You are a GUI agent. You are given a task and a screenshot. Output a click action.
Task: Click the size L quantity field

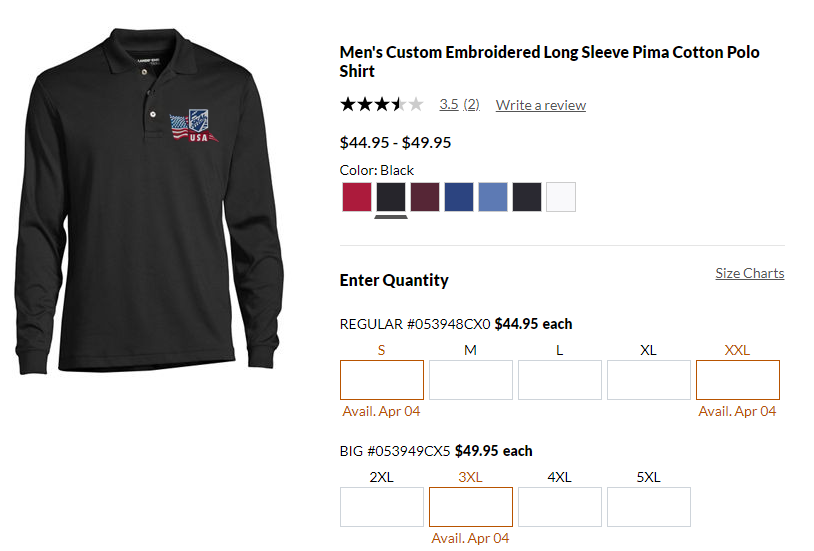pyautogui.click(x=560, y=380)
